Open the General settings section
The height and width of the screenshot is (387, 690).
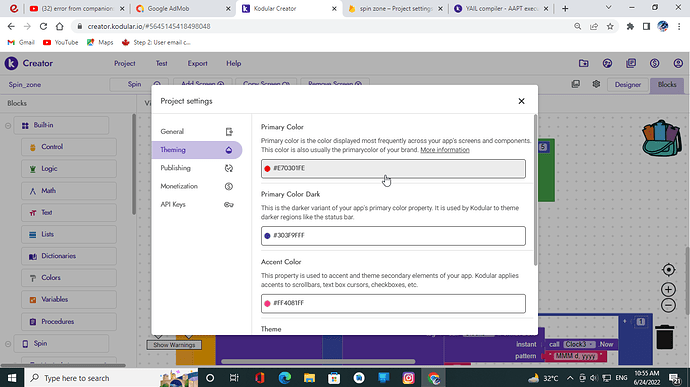click(x=197, y=132)
